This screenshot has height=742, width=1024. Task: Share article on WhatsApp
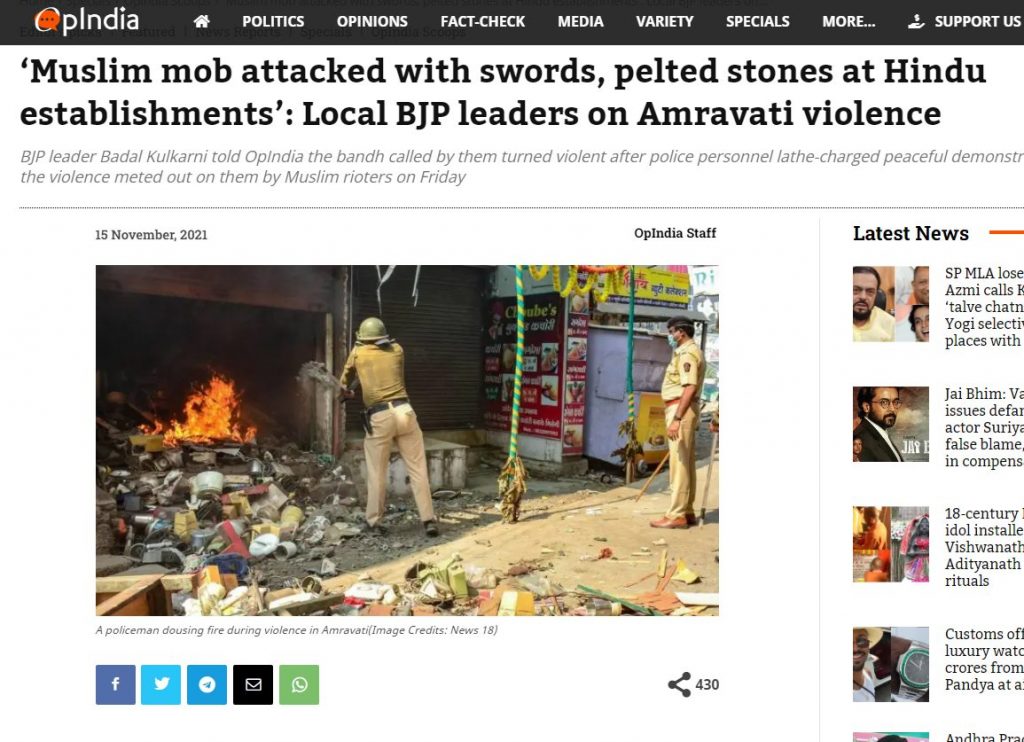pos(299,685)
